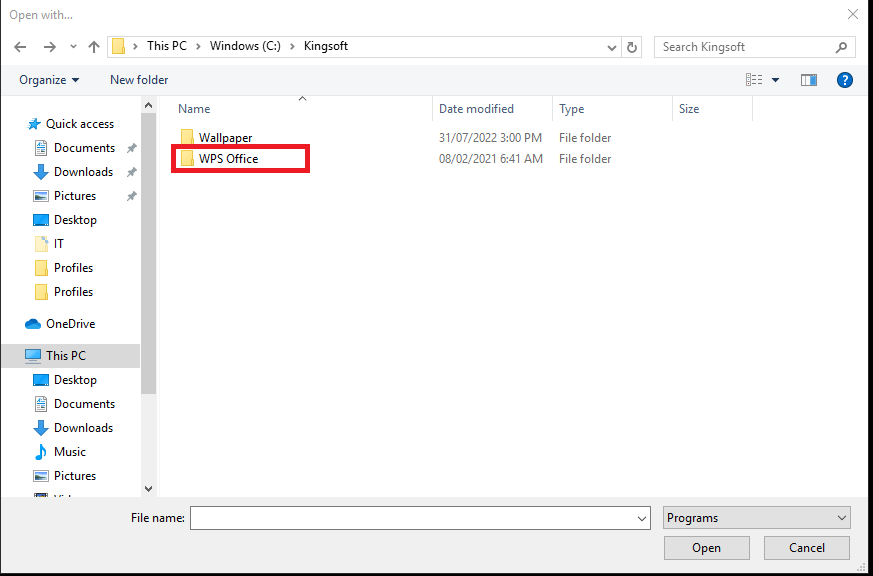The height and width of the screenshot is (576, 873).
Task: Click the Wallpaper folder icon
Action: [x=187, y=137]
